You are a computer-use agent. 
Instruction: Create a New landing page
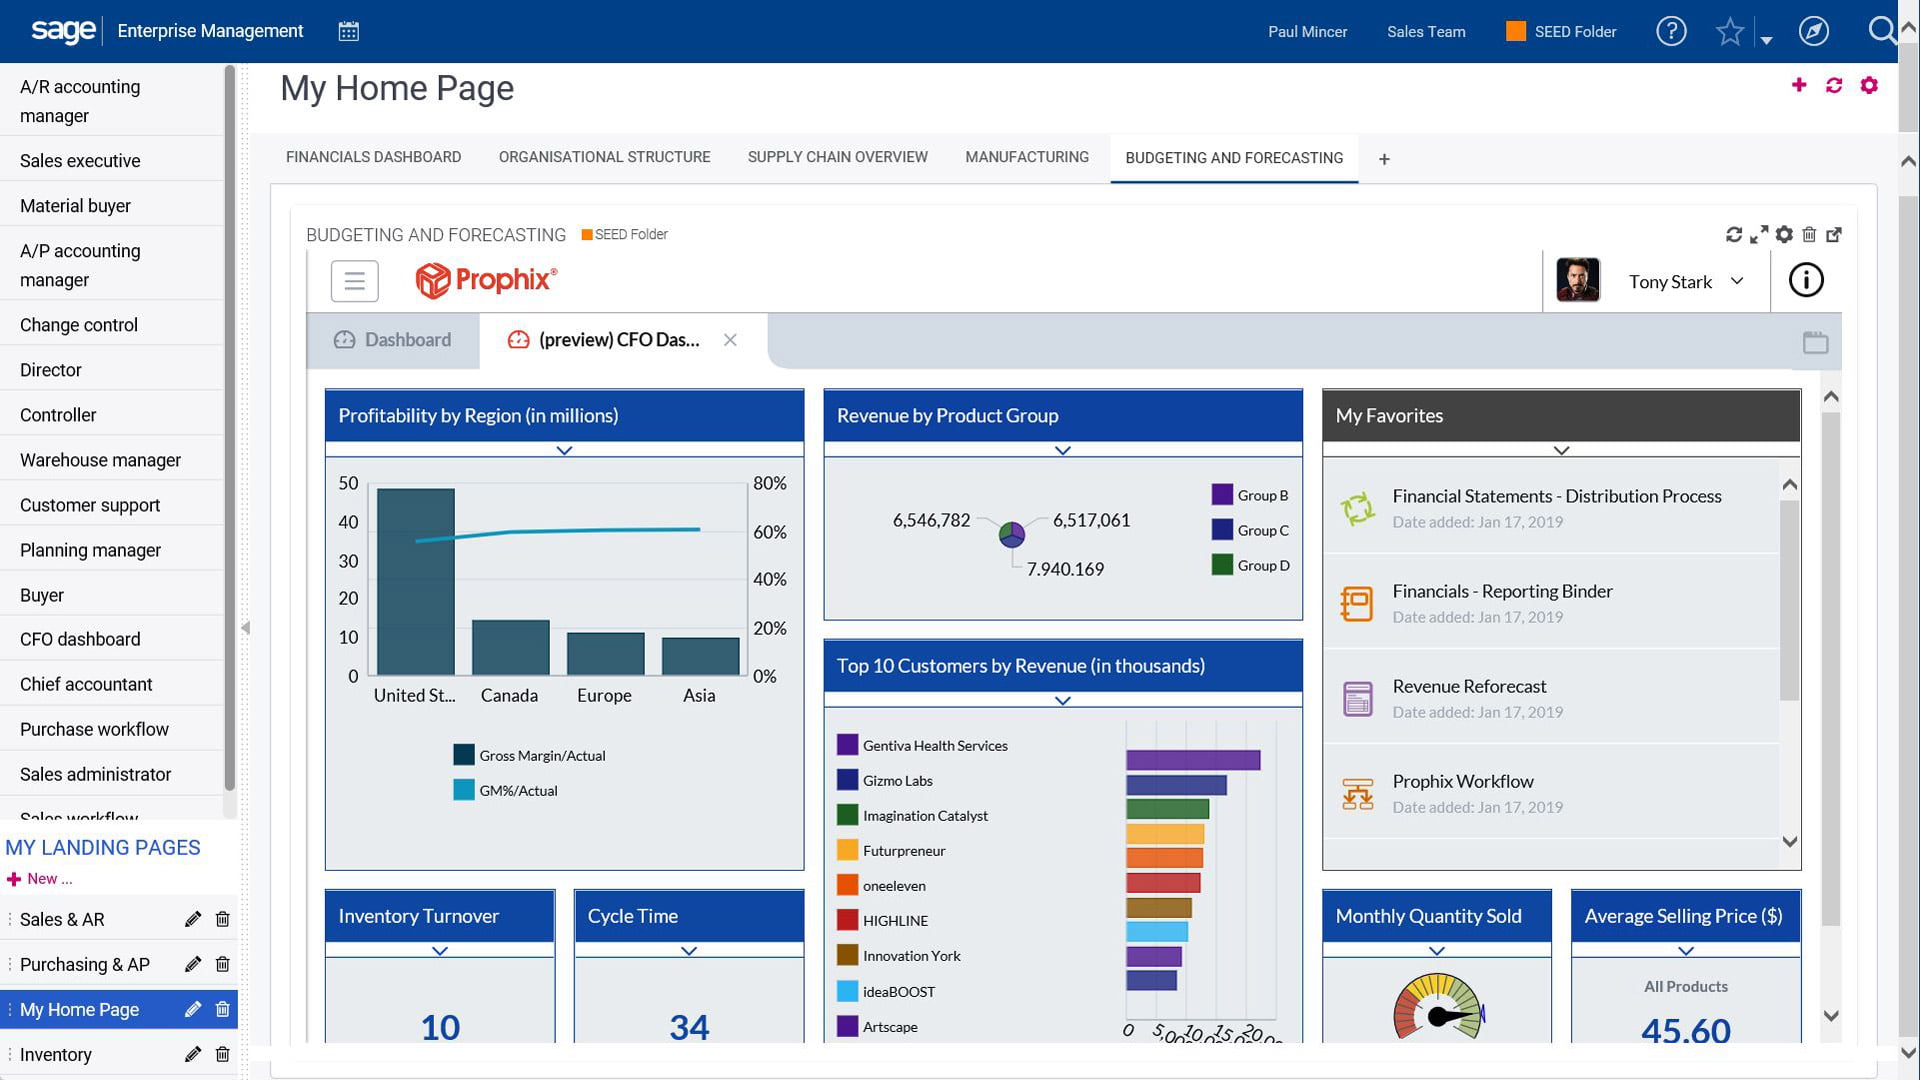point(40,879)
